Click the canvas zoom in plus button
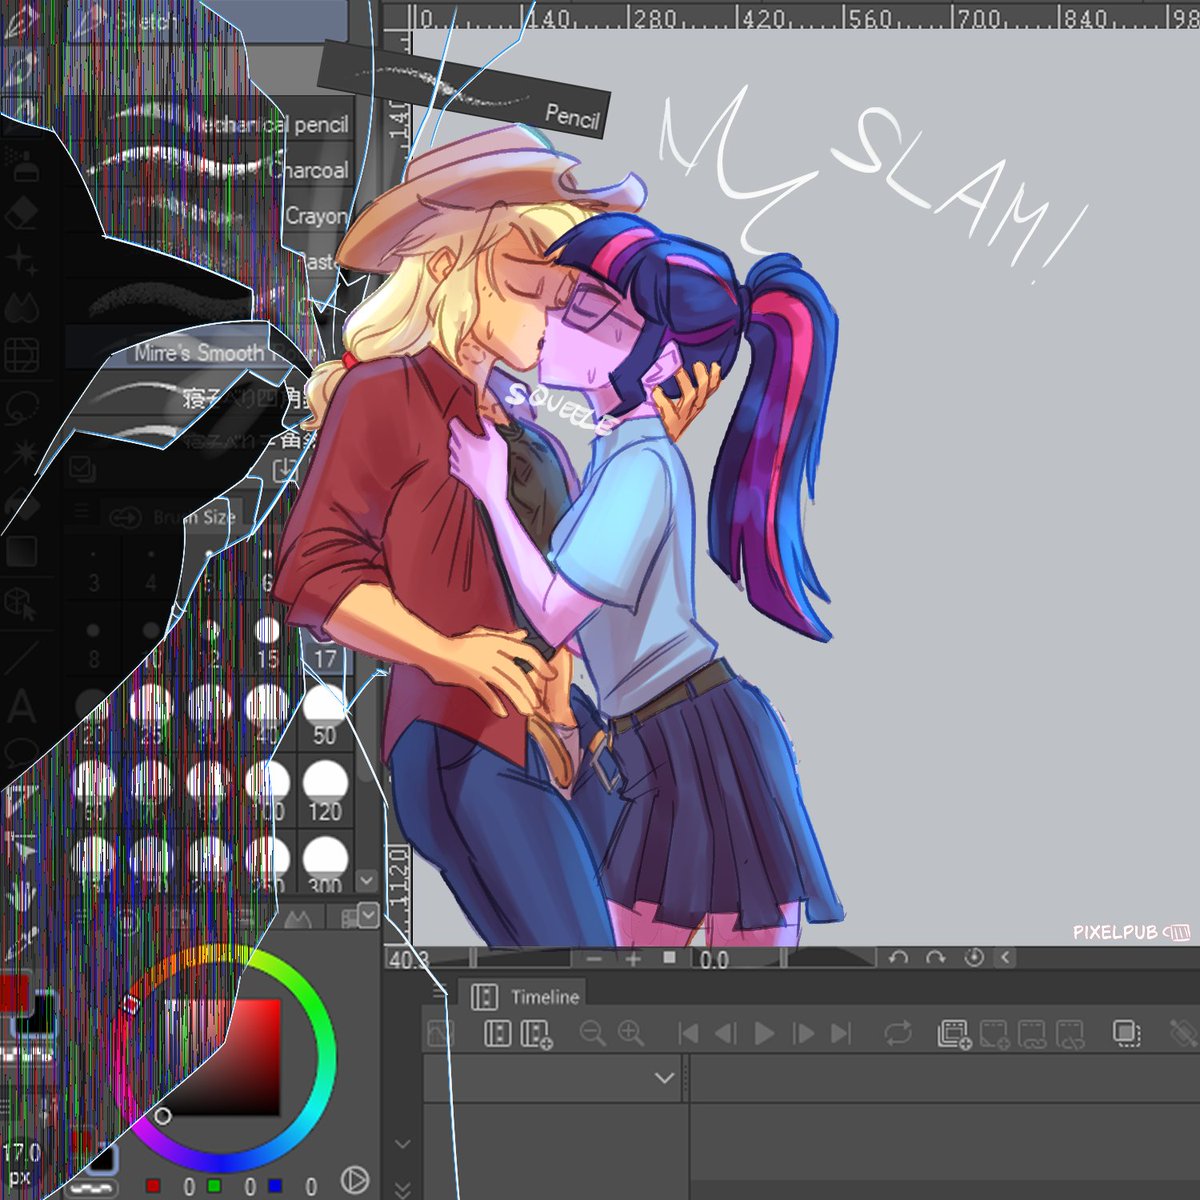The width and height of the screenshot is (1200, 1200). (x=633, y=958)
